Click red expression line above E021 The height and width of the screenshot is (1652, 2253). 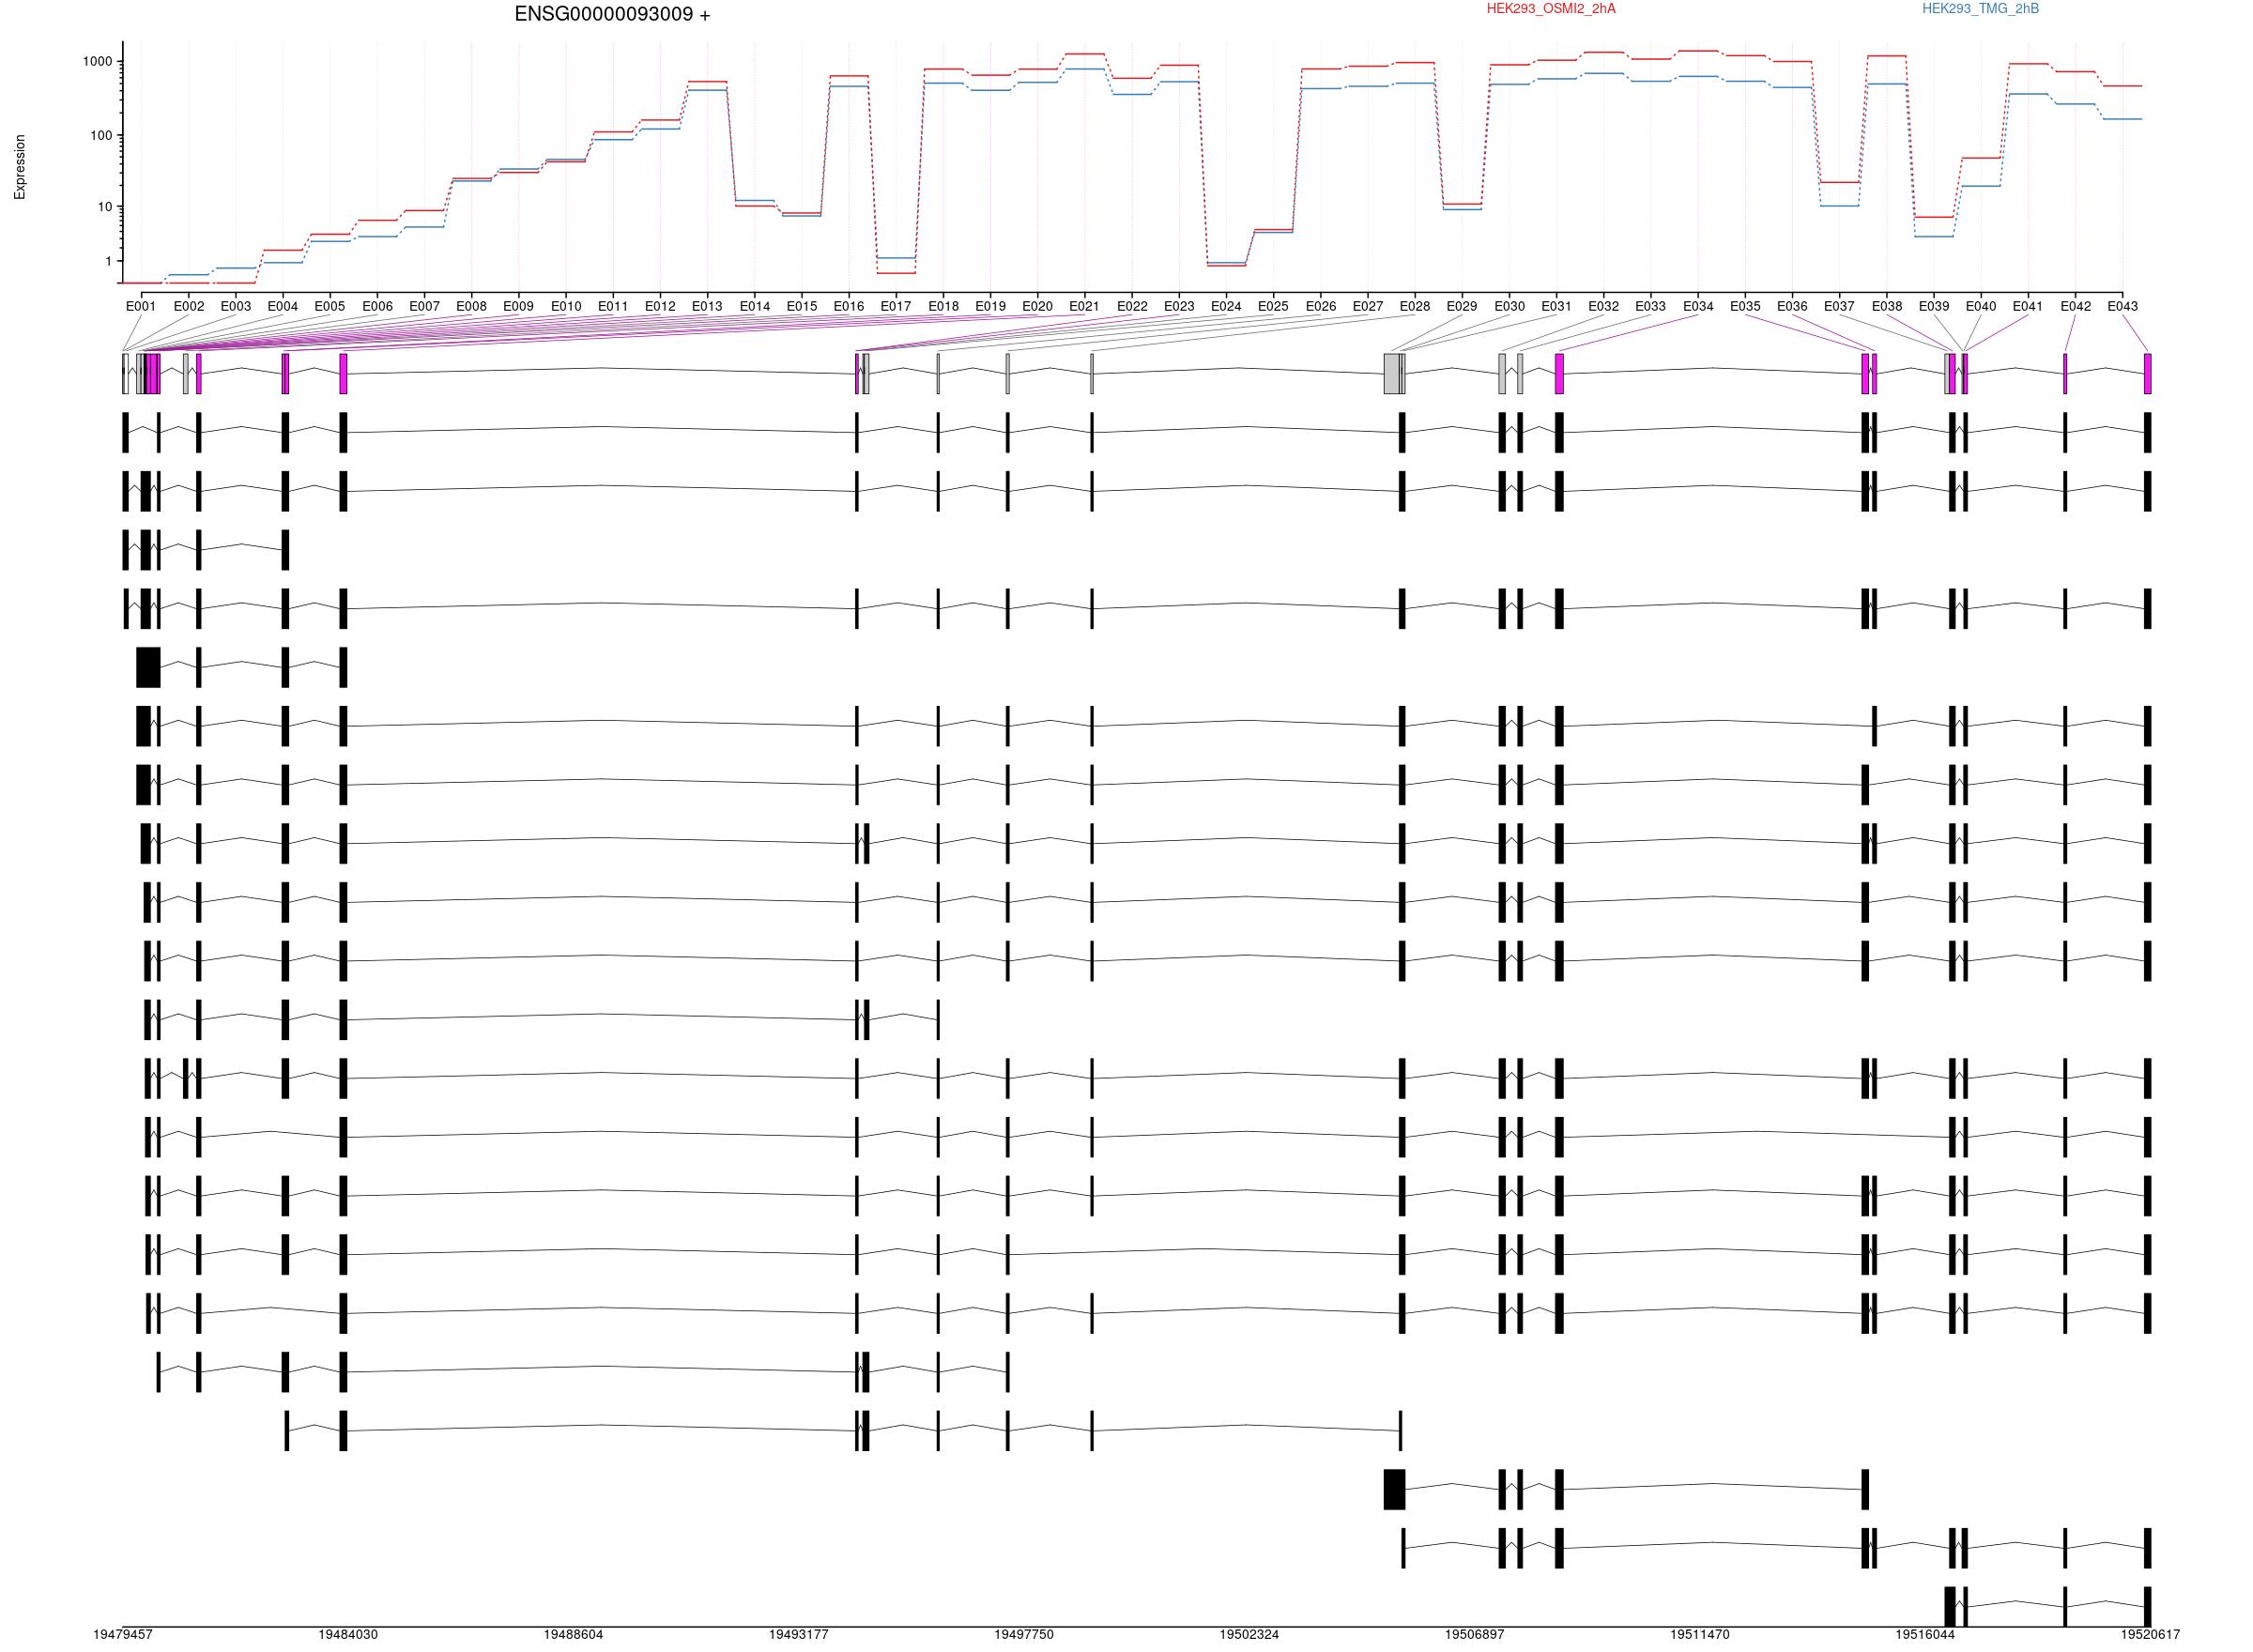tap(1084, 53)
